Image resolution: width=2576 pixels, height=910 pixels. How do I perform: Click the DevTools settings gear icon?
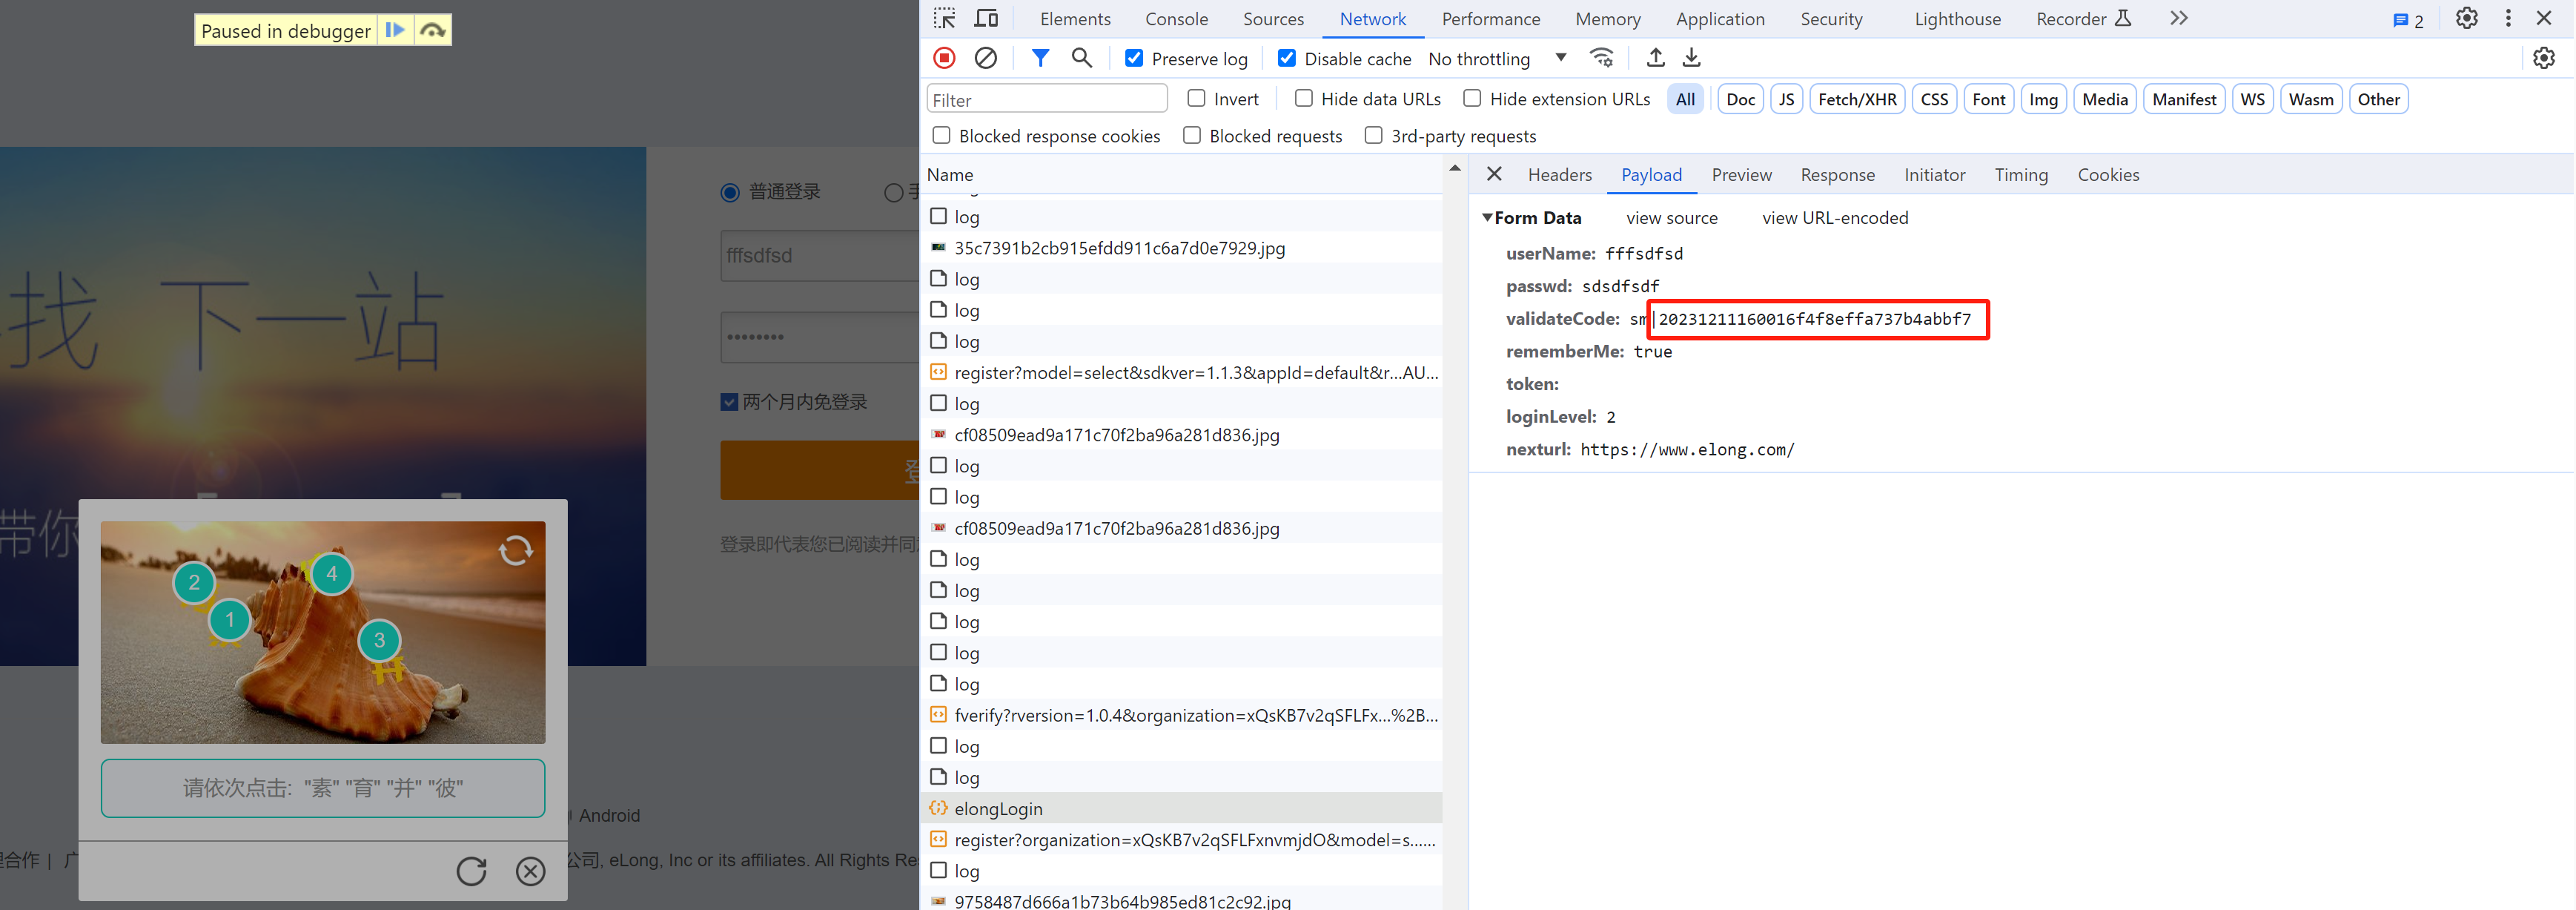pyautogui.click(x=2468, y=18)
